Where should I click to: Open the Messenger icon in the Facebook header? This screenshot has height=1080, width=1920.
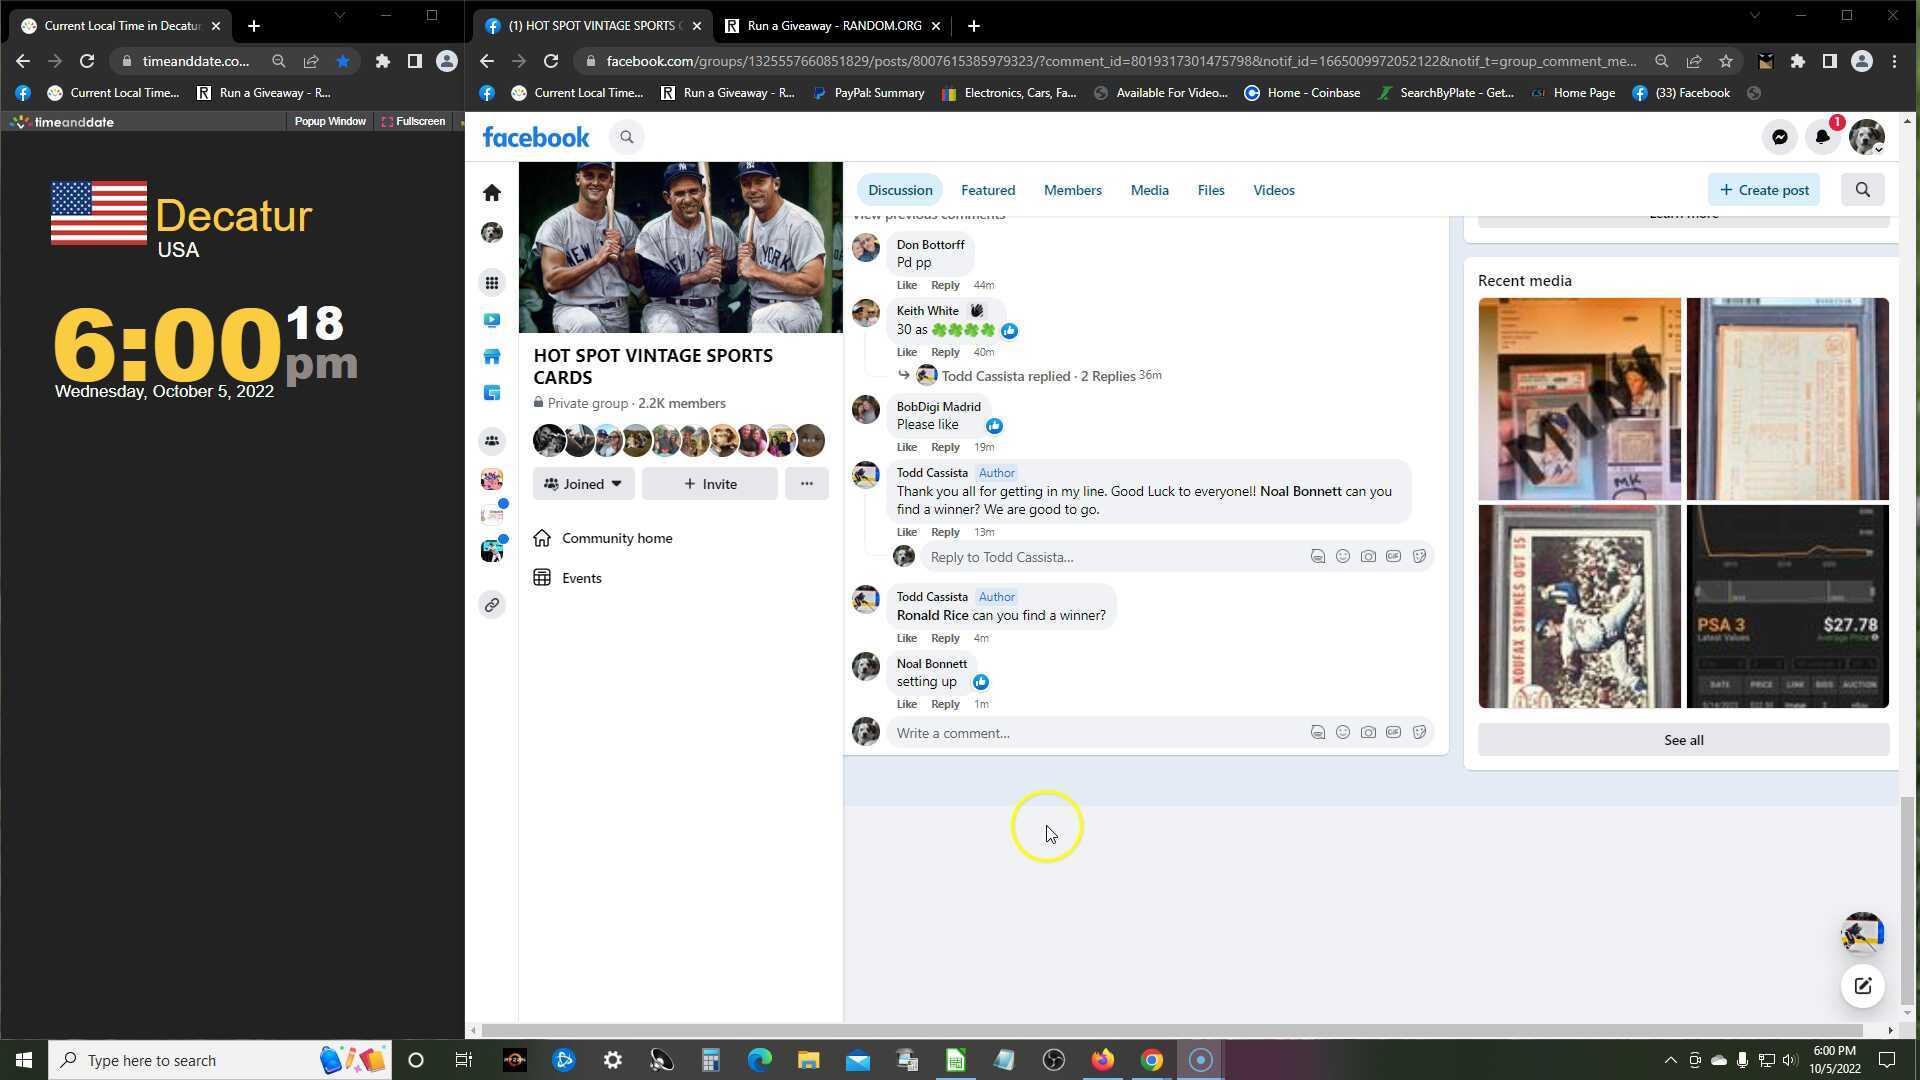(x=1779, y=137)
